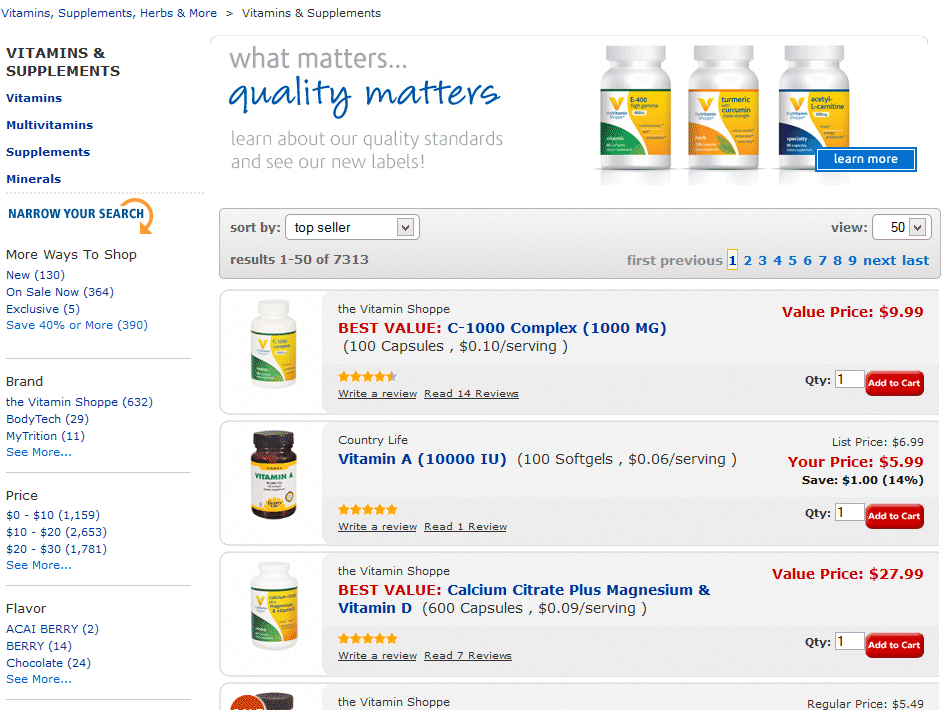
Task: Expand See More under Brand
Action: (x=39, y=452)
